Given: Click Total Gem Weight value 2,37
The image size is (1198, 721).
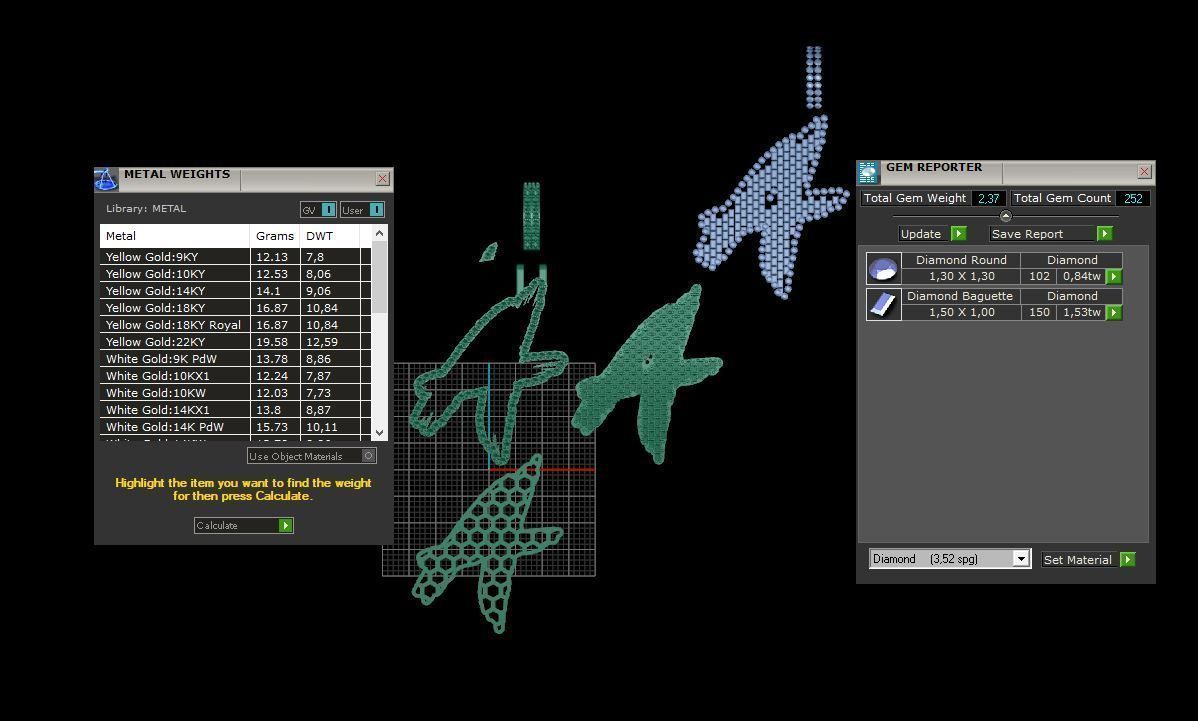Looking at the screenshot, I should [989, 199].
